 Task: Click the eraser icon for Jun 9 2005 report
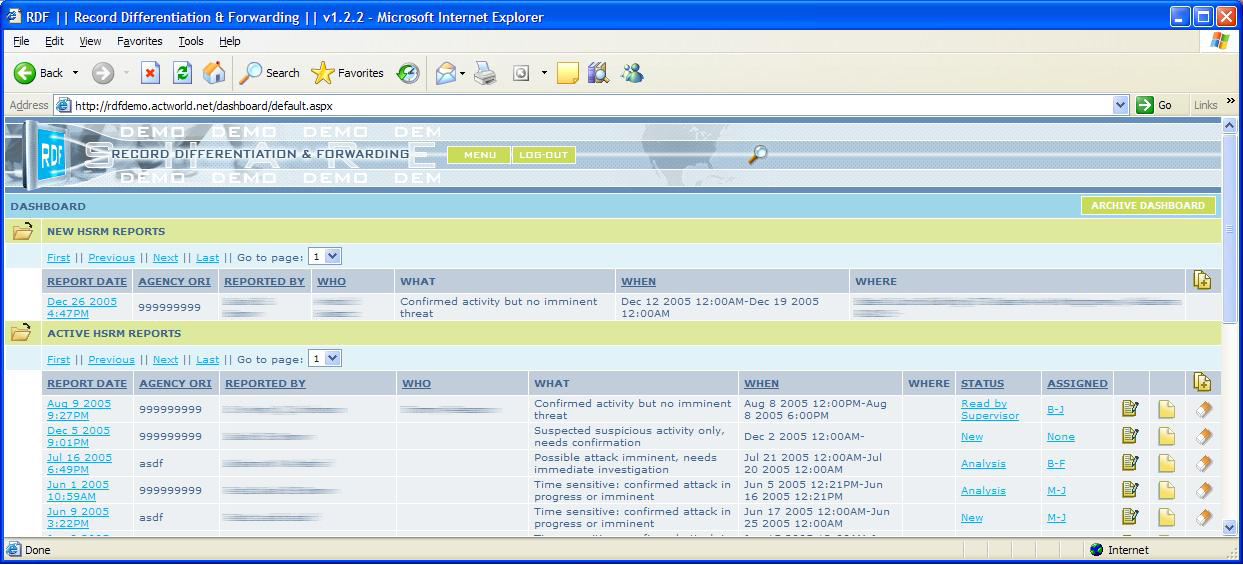pyautogui.click(x=1203, y=517)
